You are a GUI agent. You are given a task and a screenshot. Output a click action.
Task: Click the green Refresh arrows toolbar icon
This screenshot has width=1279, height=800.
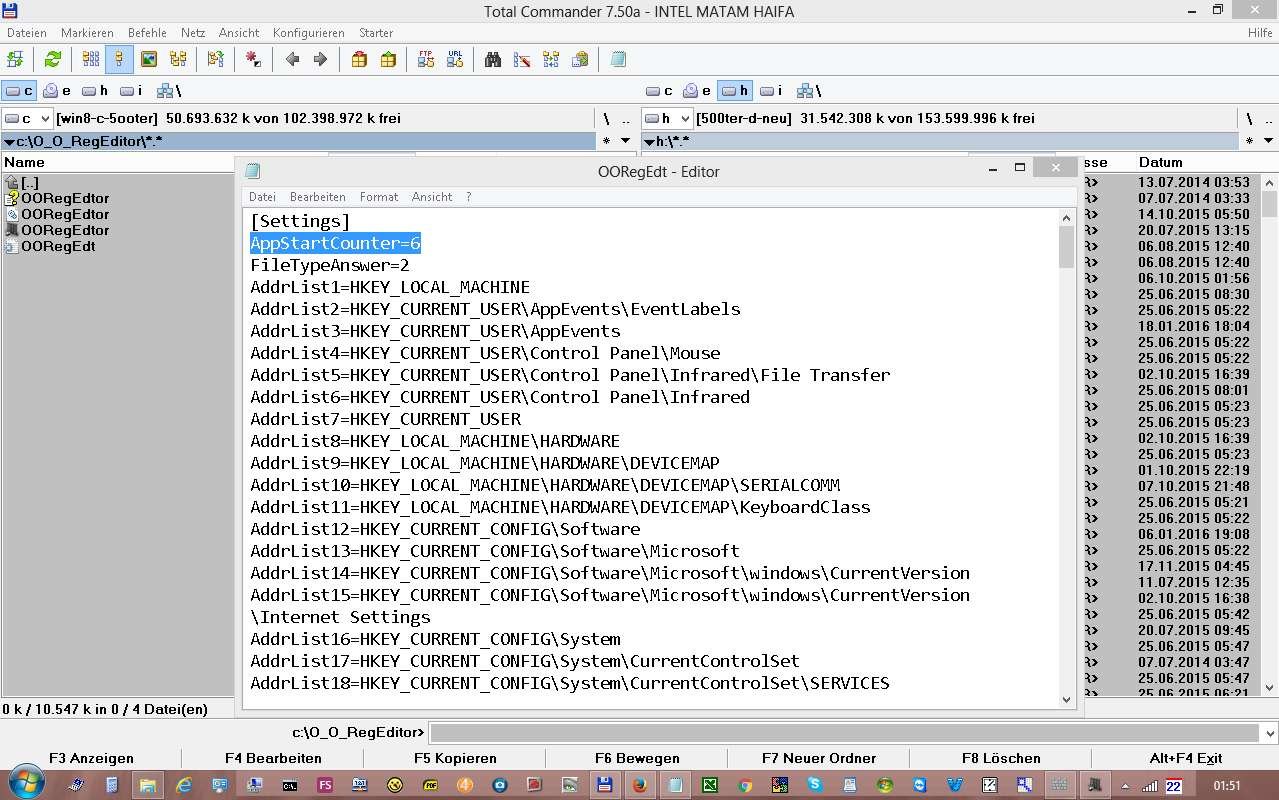pyautogui.click(x=52, y=60)
